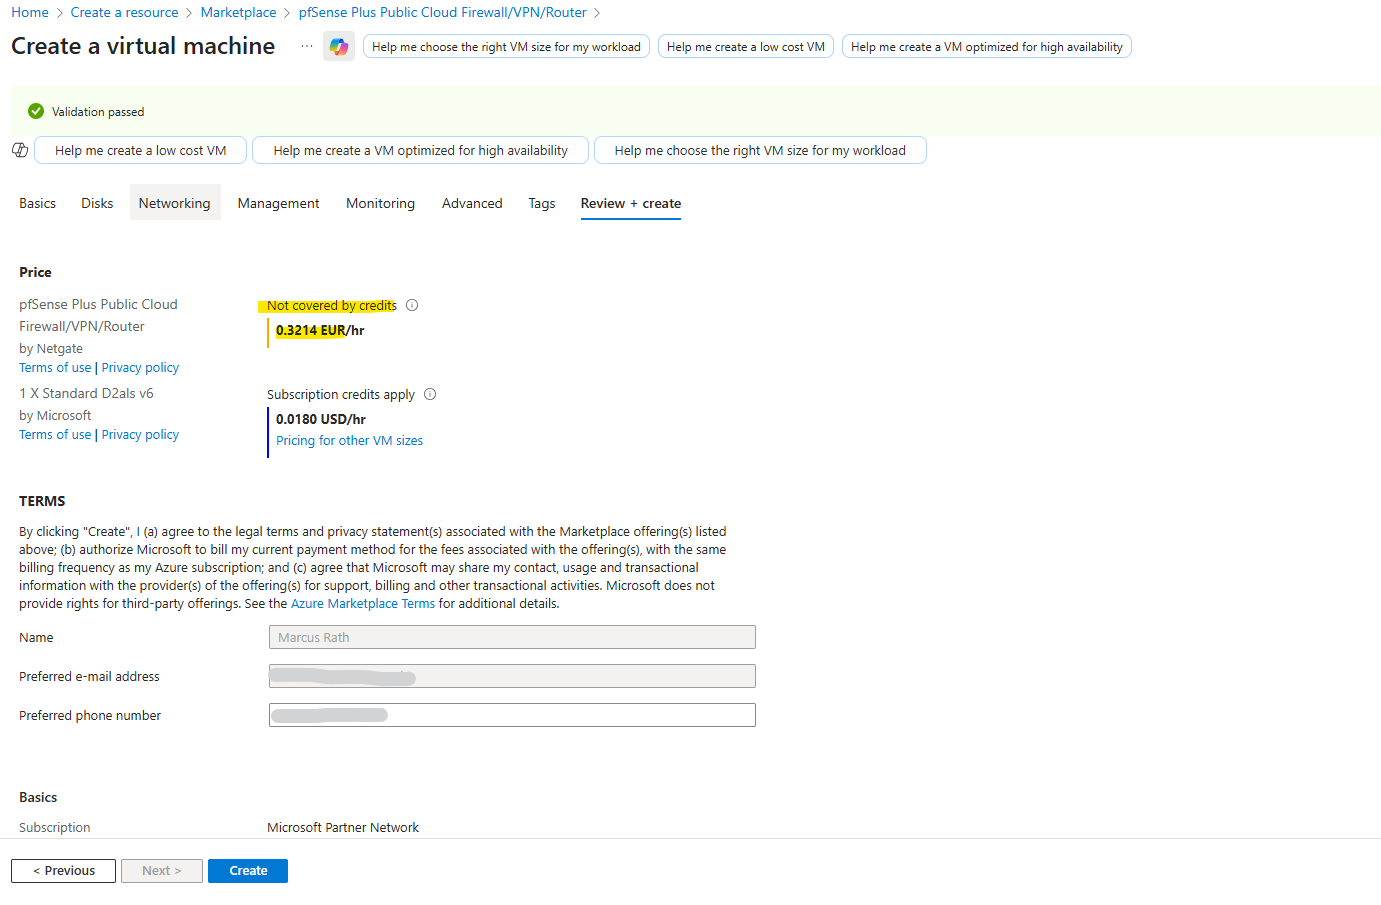The height and width of the screenshot is (905, 1381).
Task: Open Netgate Privacy policy link
Action: tap(140, 367)
